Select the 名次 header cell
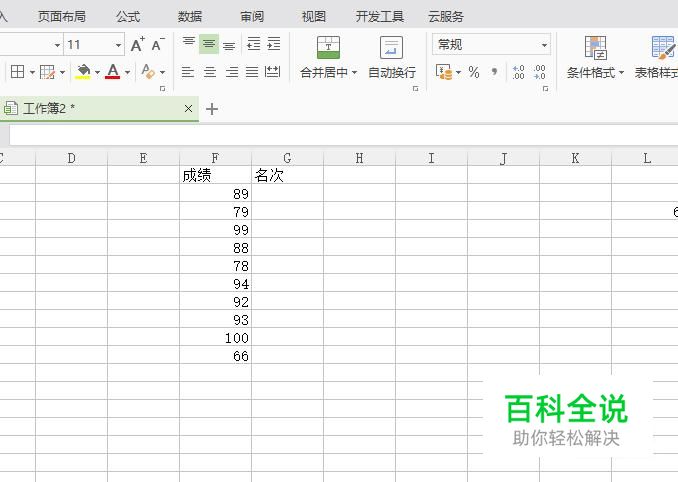Viewport: 678px width, 482px height. pyautogui.click(x=287, y=175)
